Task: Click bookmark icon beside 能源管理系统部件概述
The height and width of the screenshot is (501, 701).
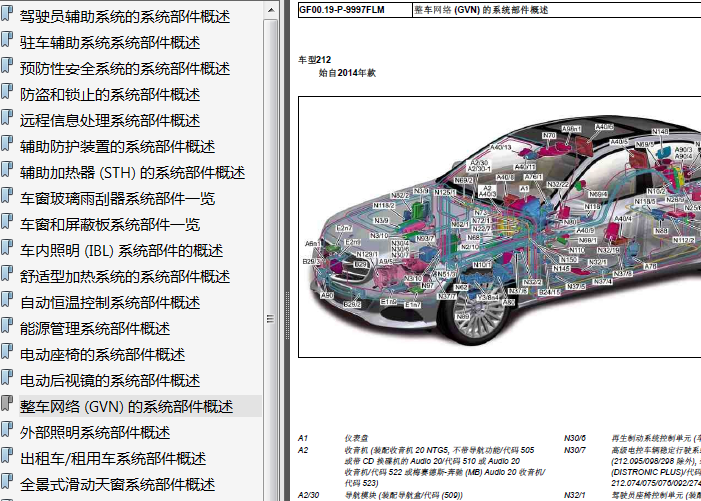Action: pos(7,325)
